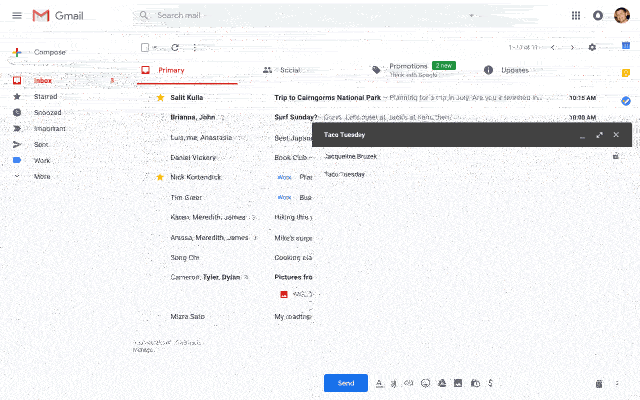Open the Snoozed folder

click(x=47, y=113)
